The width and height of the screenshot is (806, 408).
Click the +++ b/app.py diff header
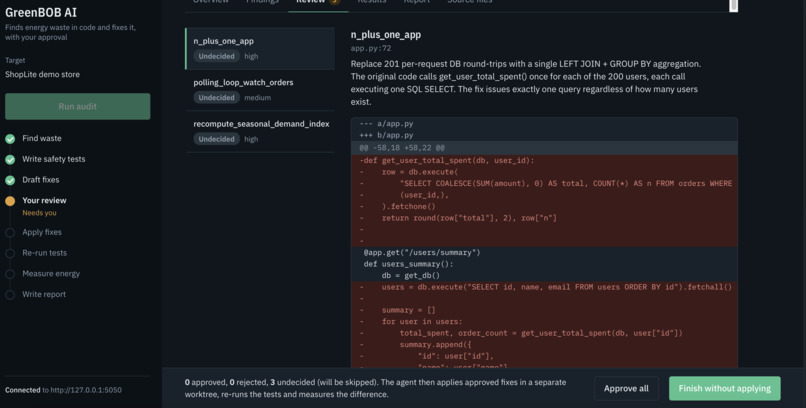point(386,135)
